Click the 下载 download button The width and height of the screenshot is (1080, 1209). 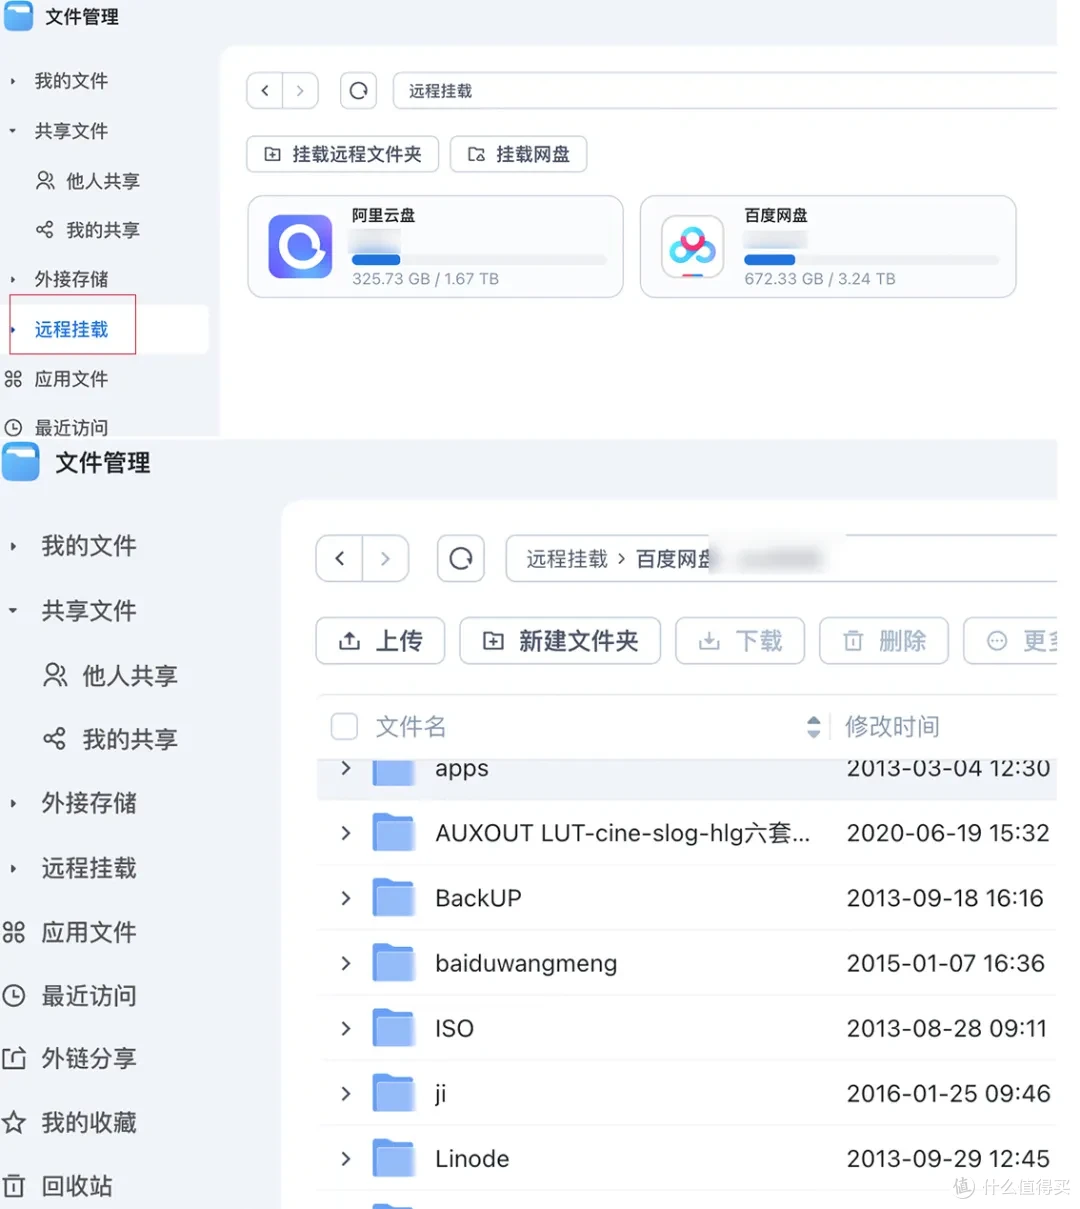point(740,641)
